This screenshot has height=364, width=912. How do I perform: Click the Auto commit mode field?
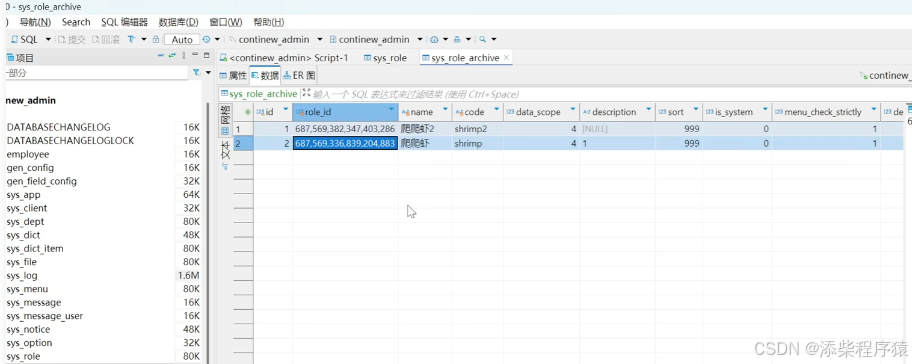pos(182,40)
